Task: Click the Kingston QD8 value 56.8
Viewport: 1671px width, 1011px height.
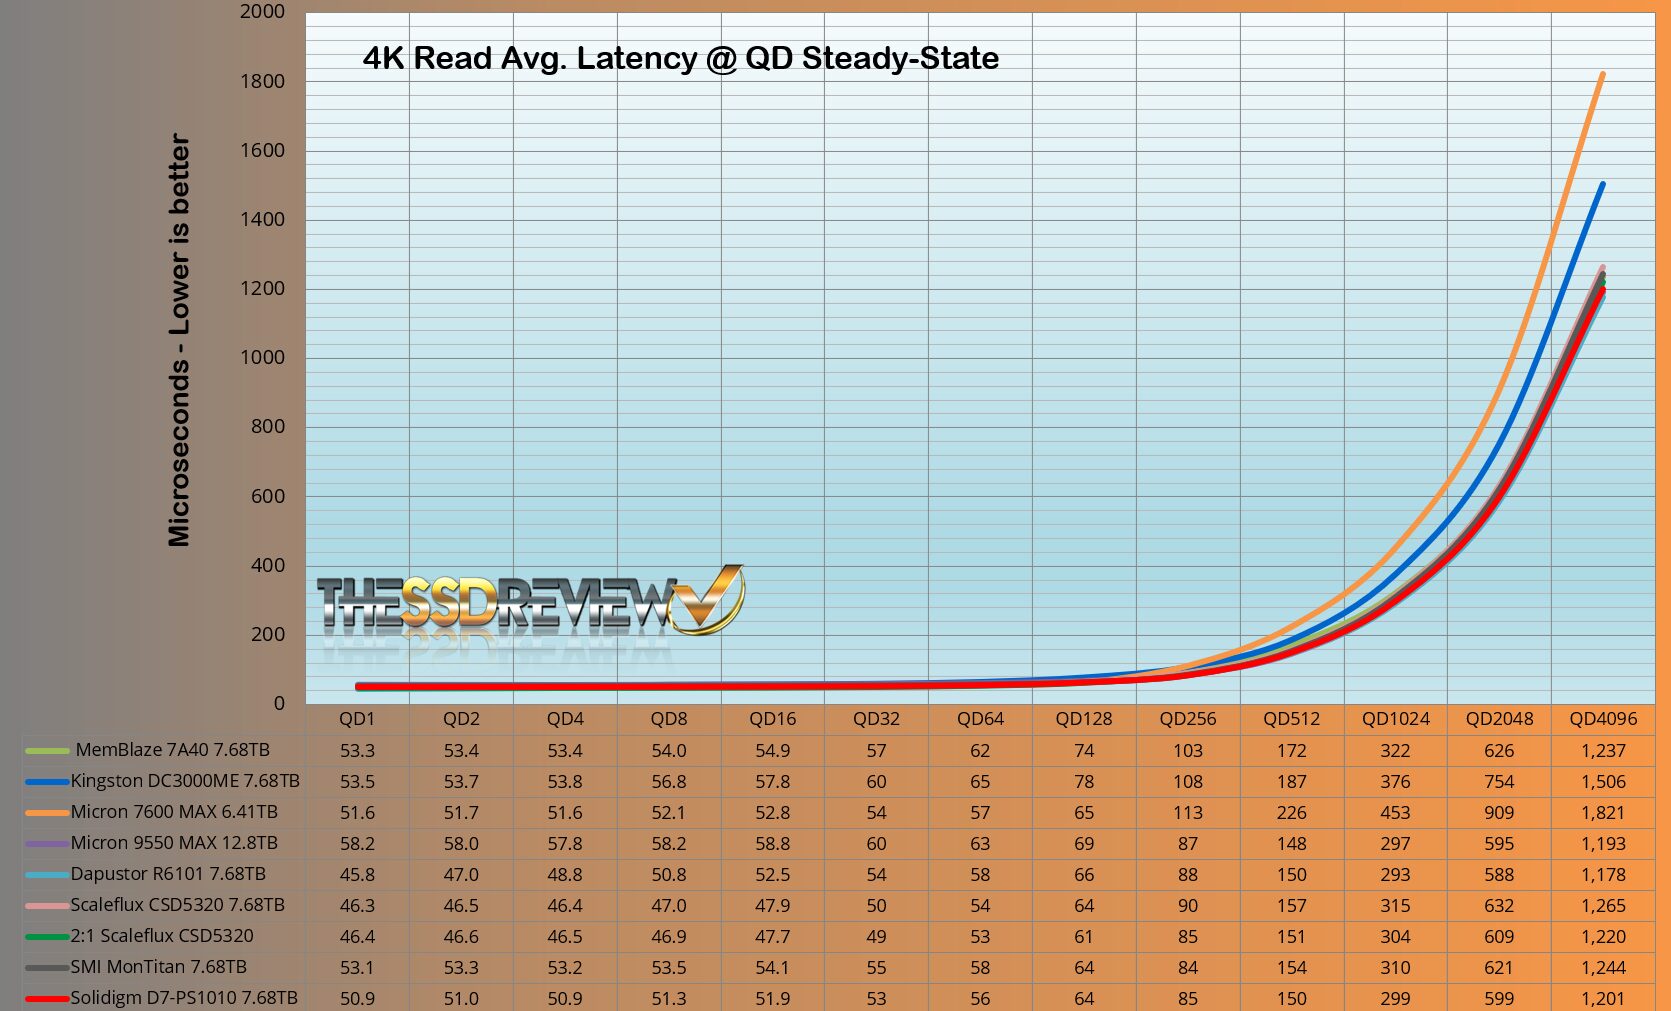Action: tap(669, 782)
